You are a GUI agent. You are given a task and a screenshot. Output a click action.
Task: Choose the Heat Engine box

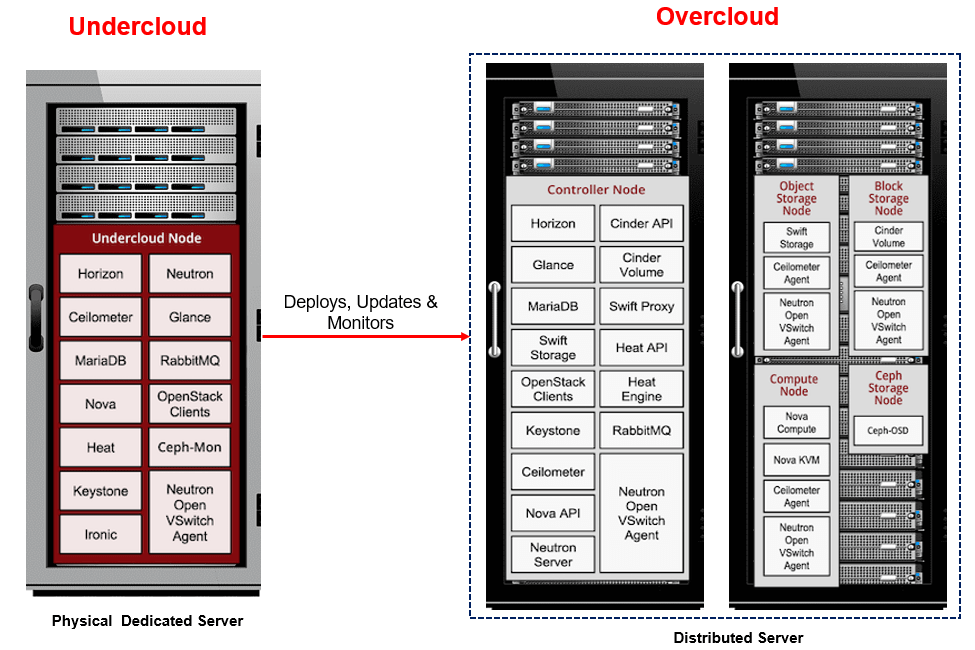pyautogui.click(x=641, y=389)
